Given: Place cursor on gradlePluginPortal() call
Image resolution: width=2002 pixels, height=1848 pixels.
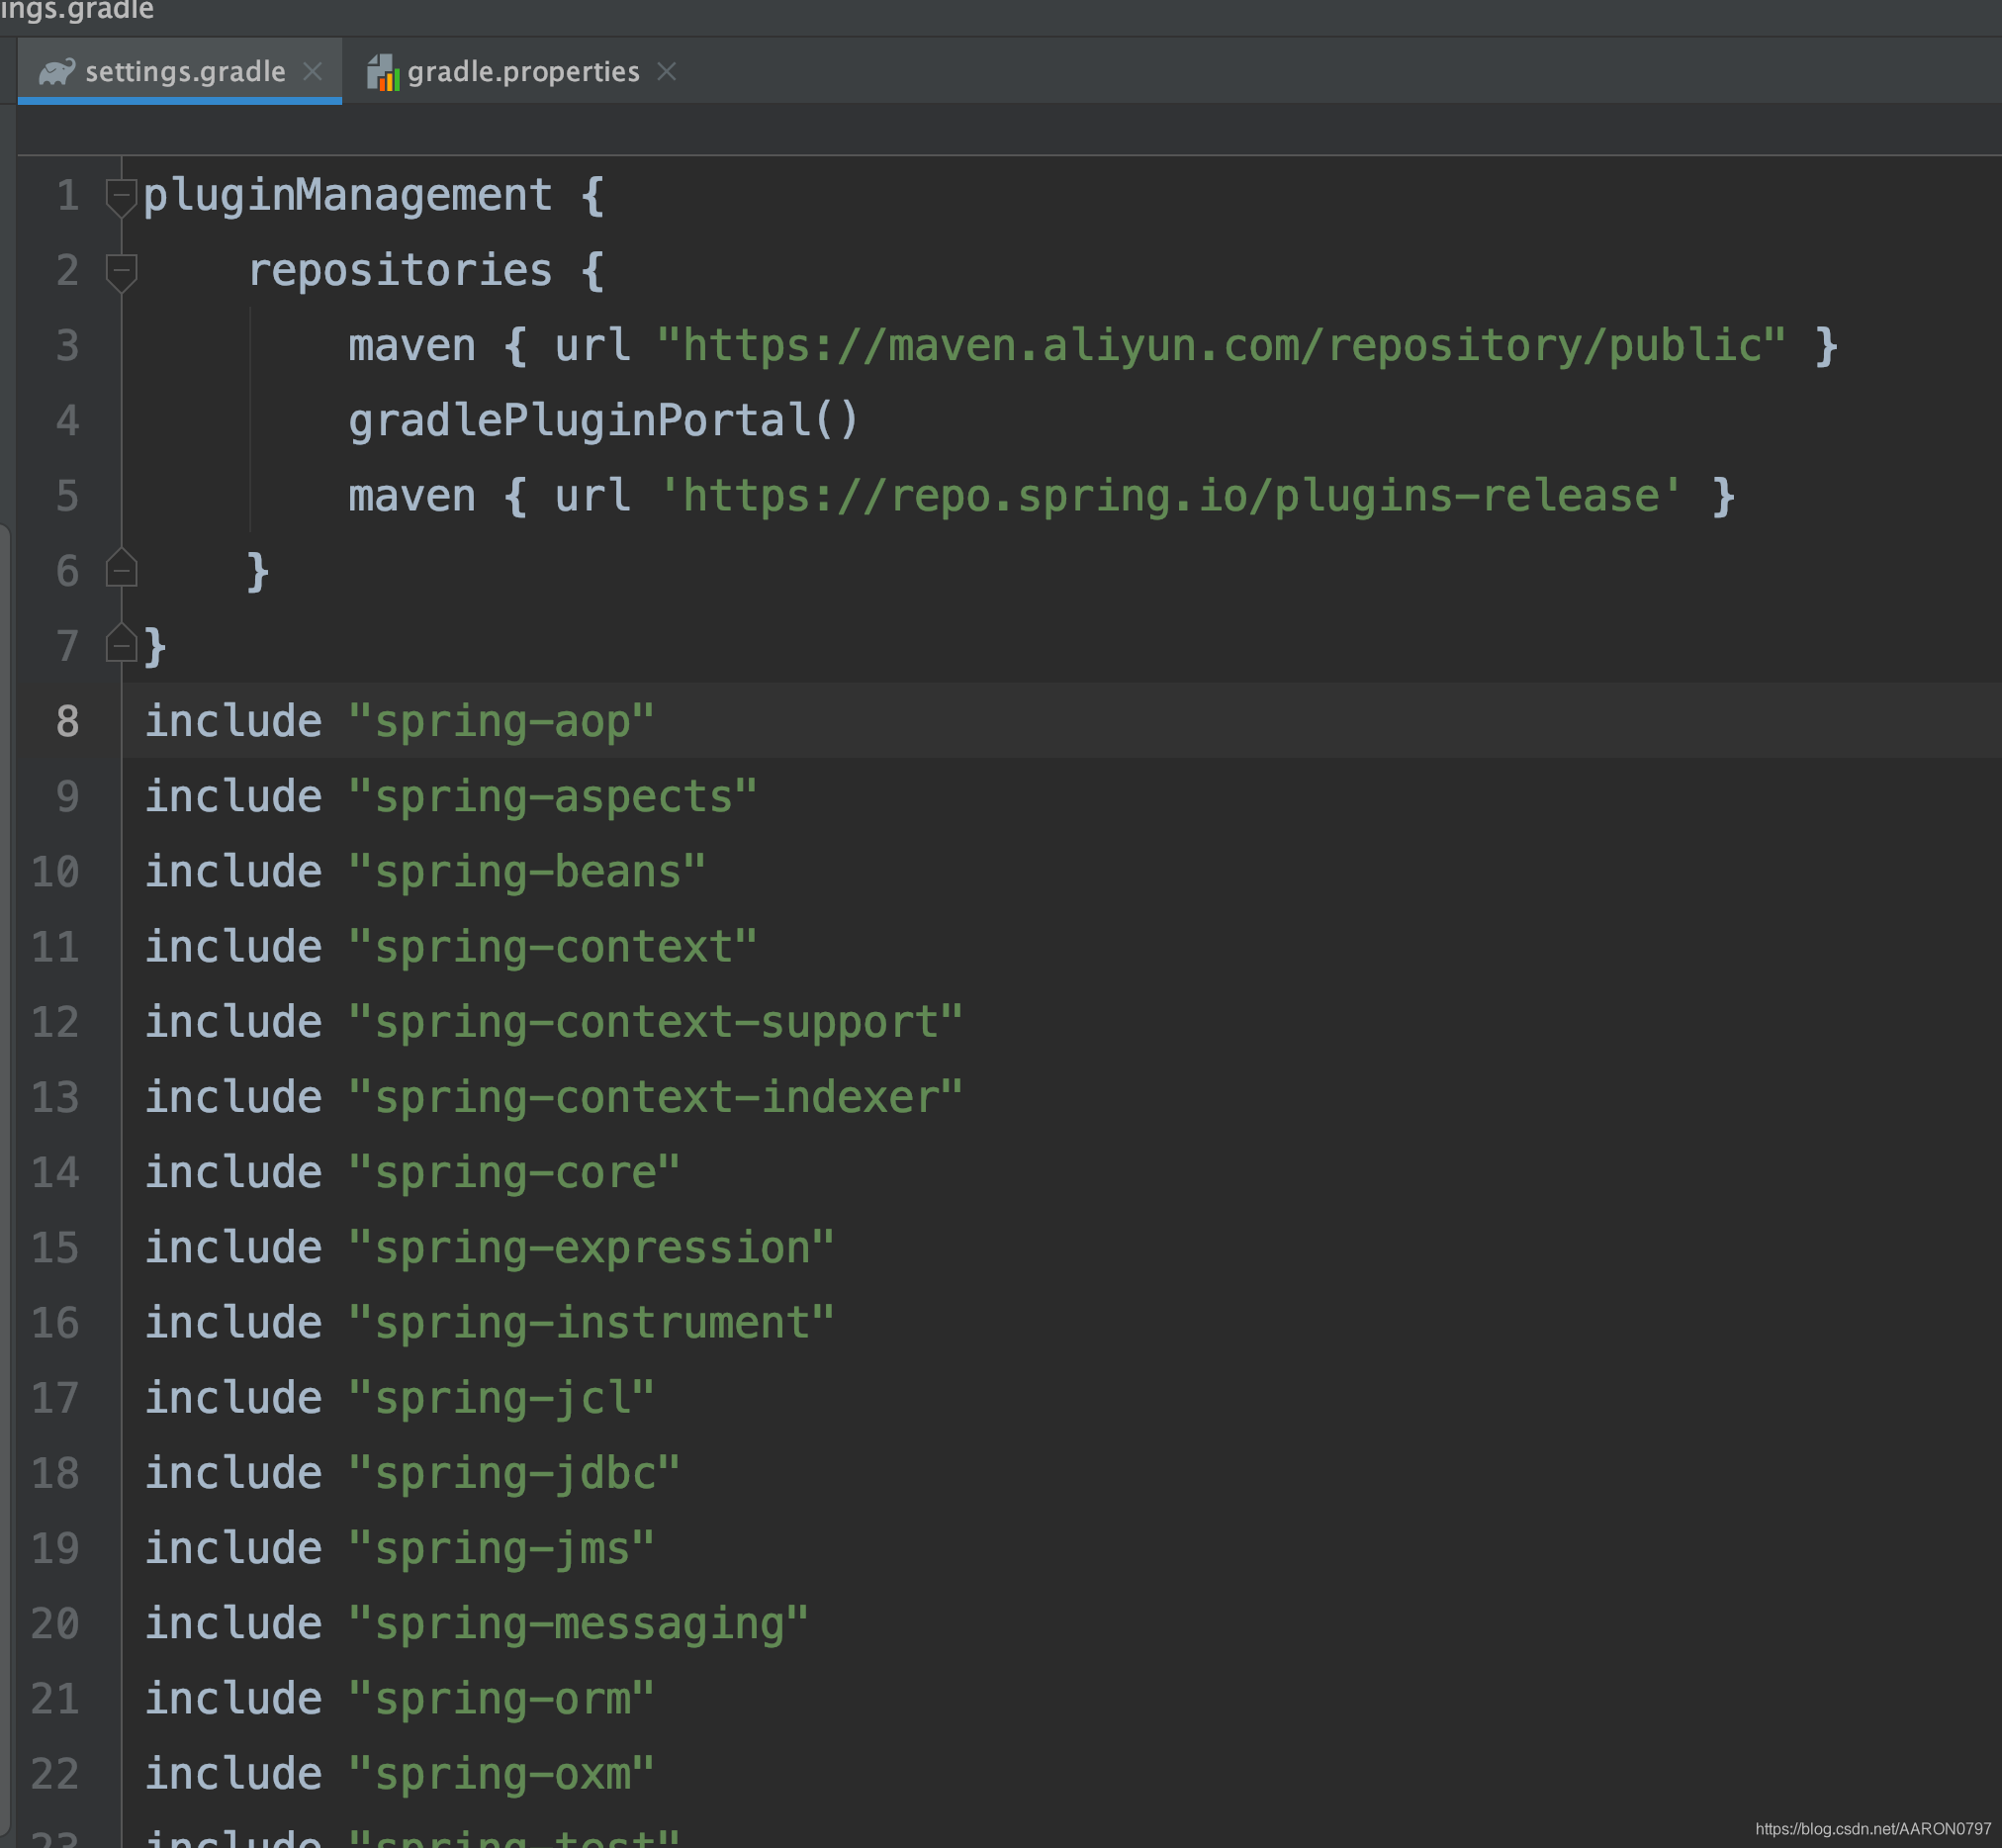Looking at the screenshot, I should pyautogui.click(x=602, y=421).
